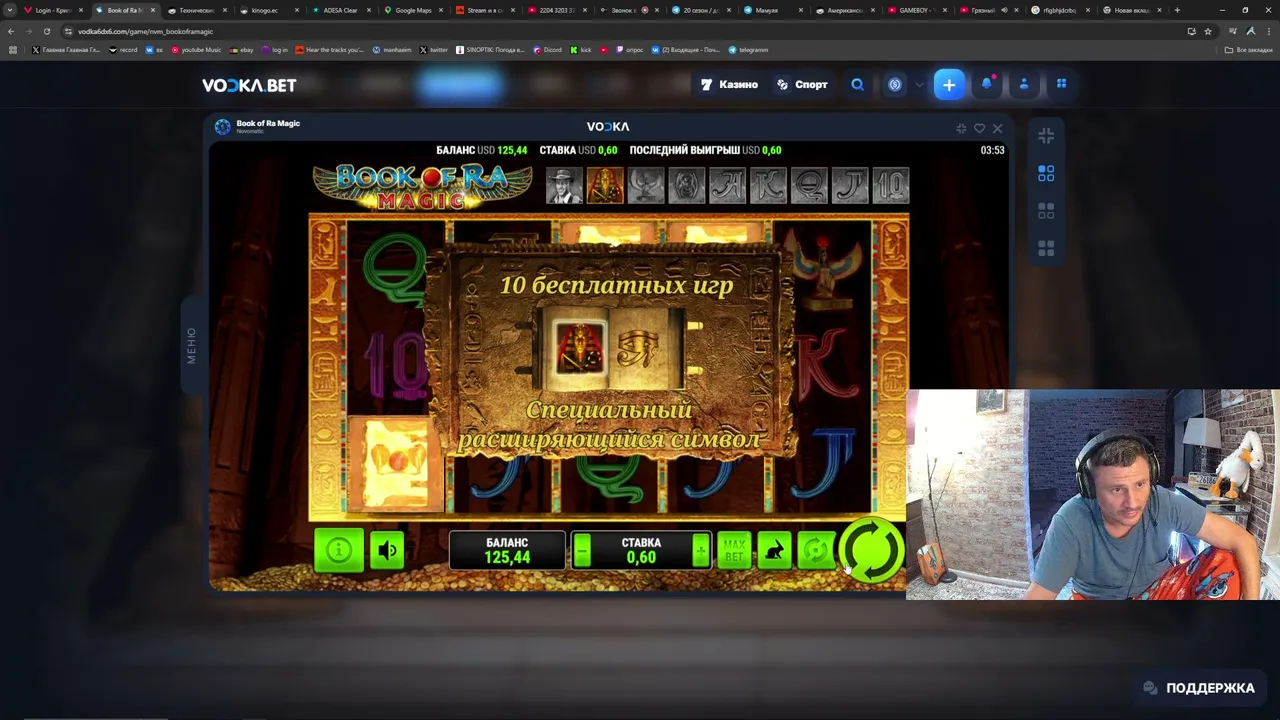1280x720 pixels.
Task: Open the kick bookmark
Action: tap(582, 49)
